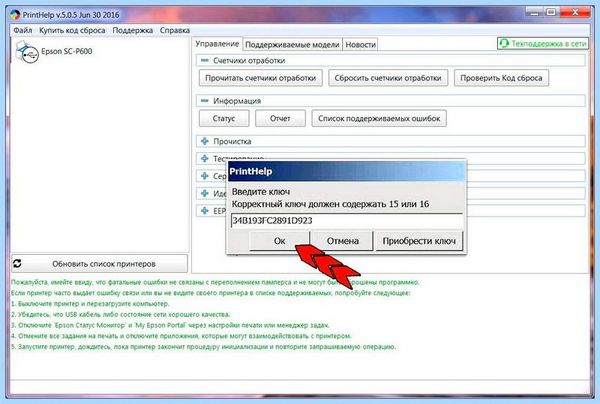Expand the section starting with Иде
The width and height of the screenshot is (600, 404).
[205, 193]
